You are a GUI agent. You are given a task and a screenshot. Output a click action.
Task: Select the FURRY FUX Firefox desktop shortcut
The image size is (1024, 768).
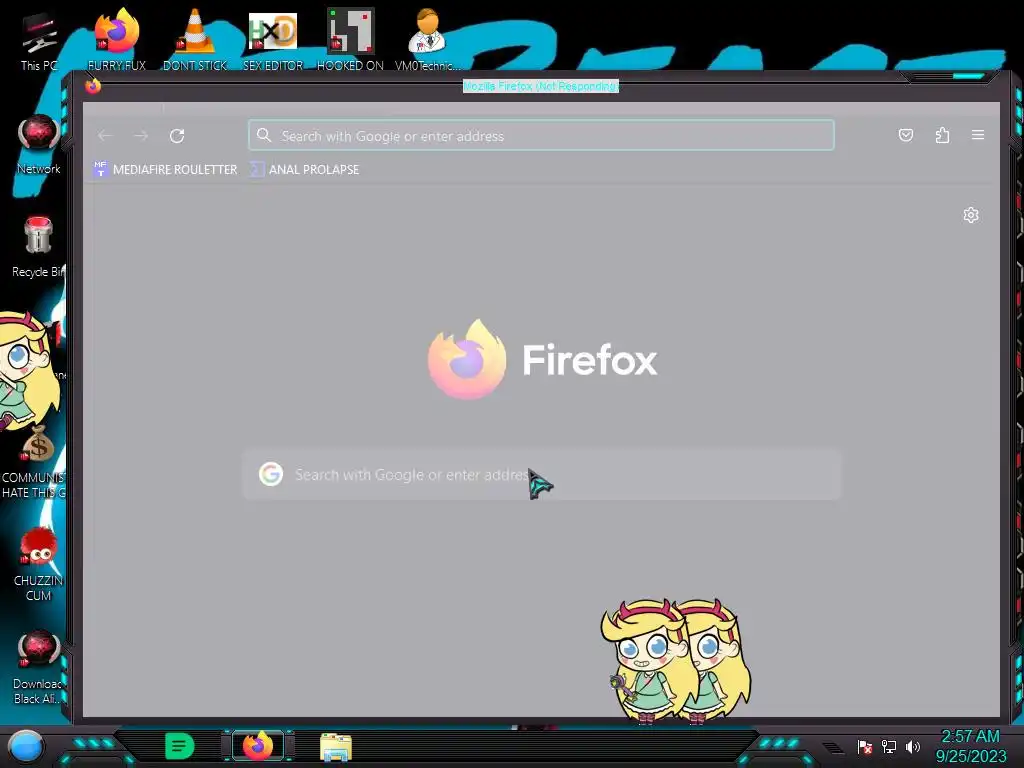click(116, 39)
